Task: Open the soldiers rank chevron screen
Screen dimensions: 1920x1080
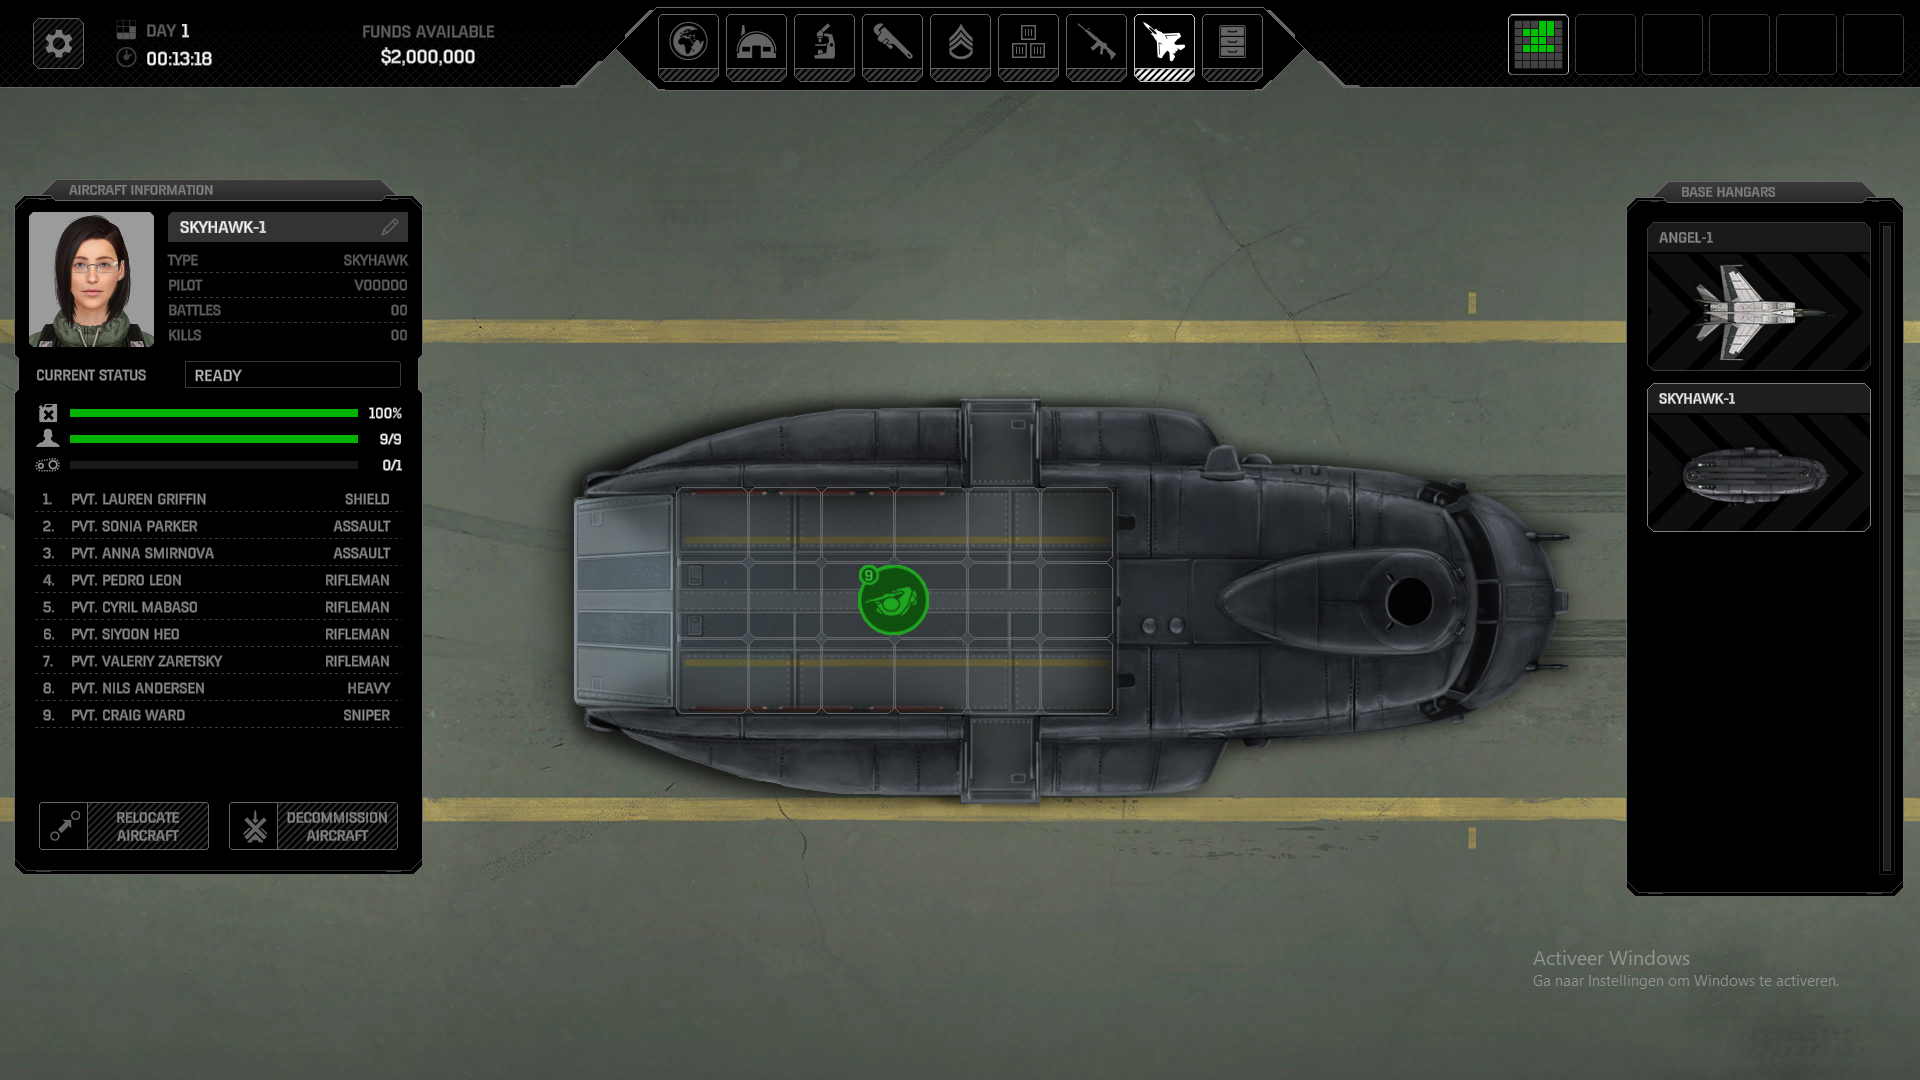Action: coord(960,44)
